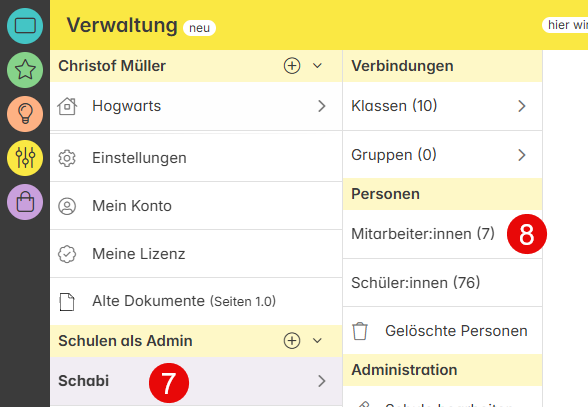Collapse the Schulen als Admin section chevron
Viewport: 588px width, 407px height.
click(x=317, y=341)
